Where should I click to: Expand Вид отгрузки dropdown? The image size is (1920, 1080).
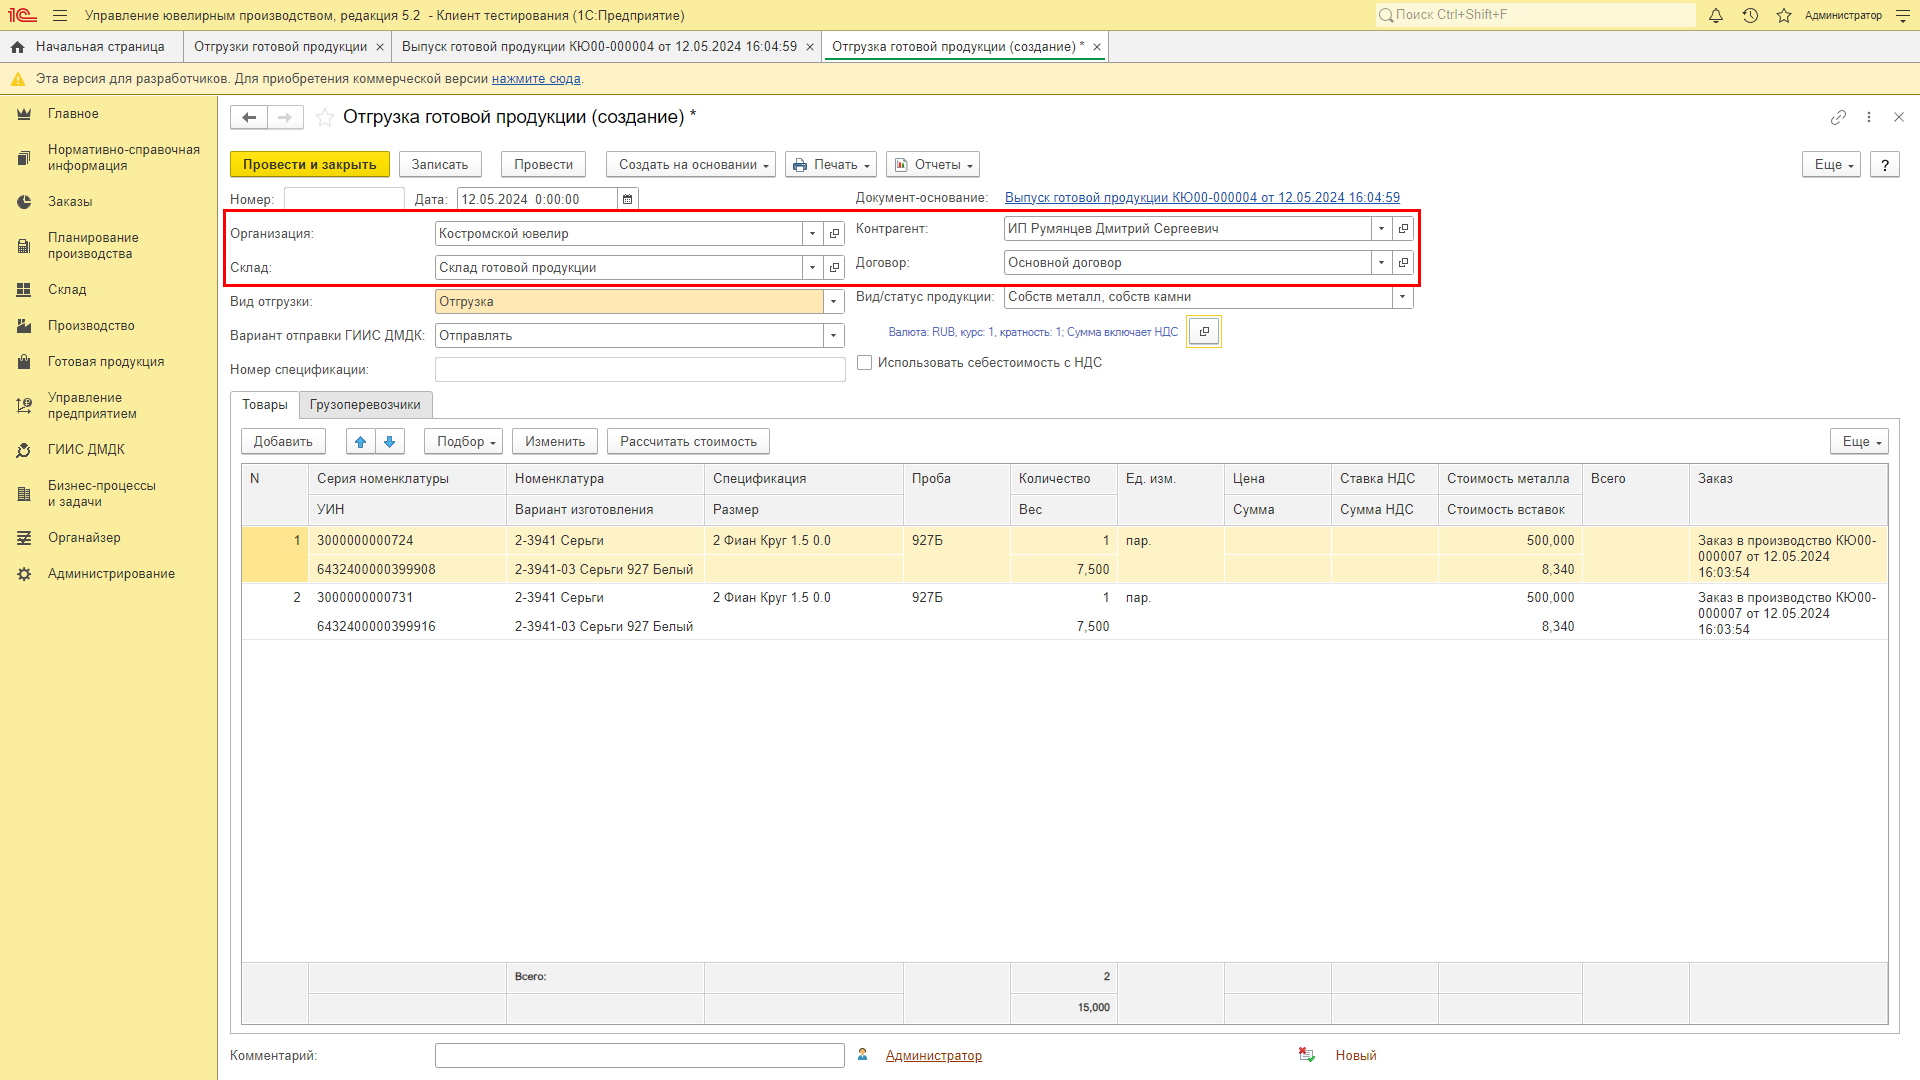coord(833,302)
